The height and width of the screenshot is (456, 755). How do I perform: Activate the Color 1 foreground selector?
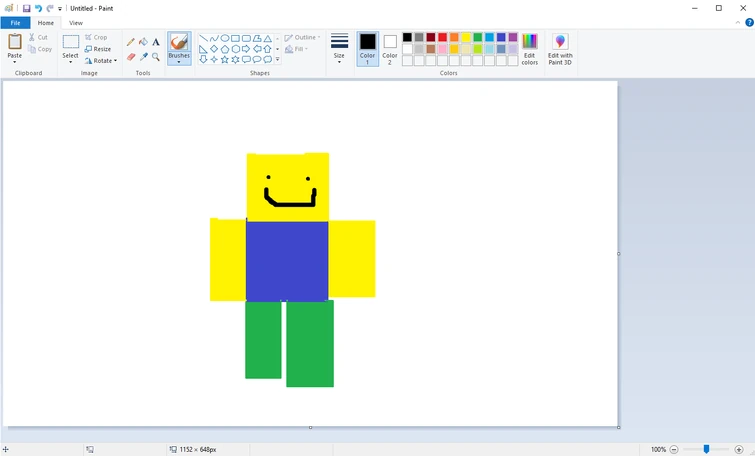pyautogui.click(x=367, y=49)
